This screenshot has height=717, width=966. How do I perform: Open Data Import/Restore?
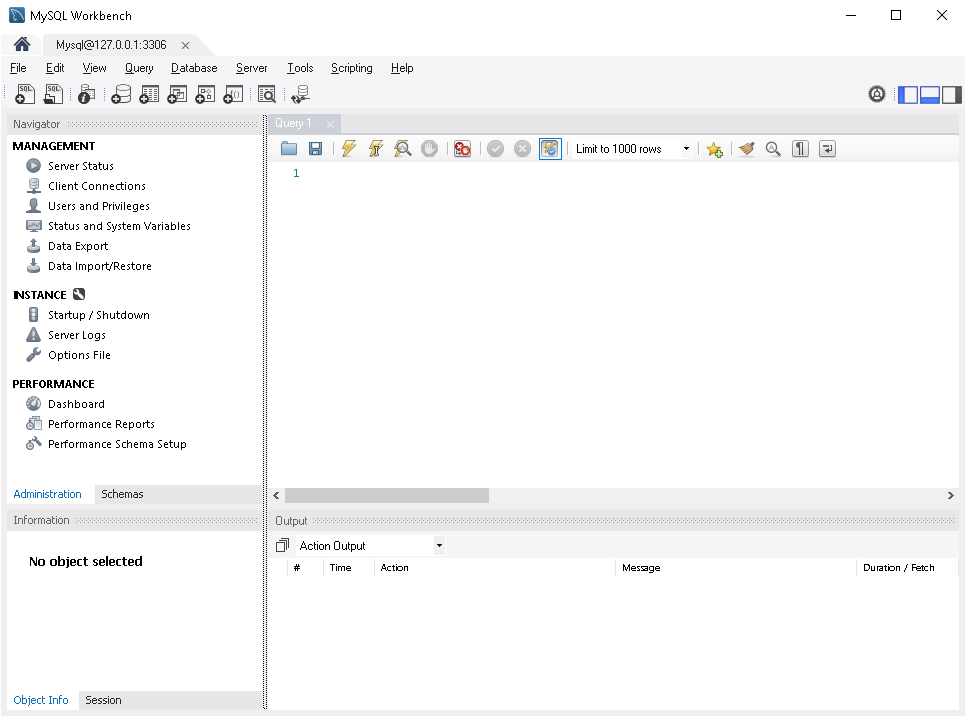pyautogui.click(x=99, y=266)
